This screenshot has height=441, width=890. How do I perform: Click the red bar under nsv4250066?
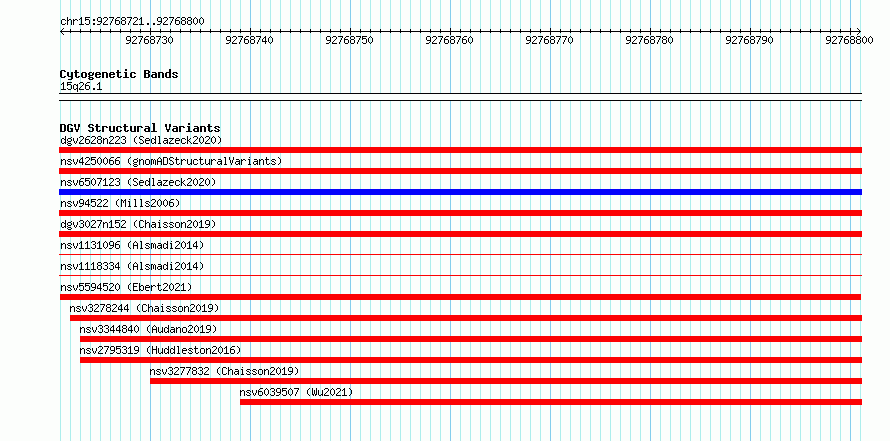coord(460,171)
